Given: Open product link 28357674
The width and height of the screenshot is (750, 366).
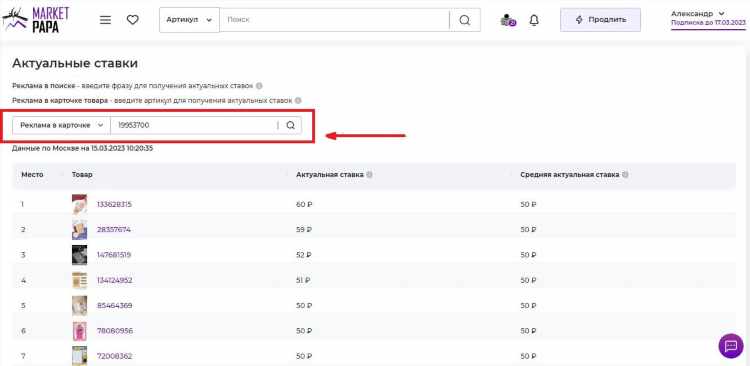Looking at the screenshot, I should click(x=114, y=230).
